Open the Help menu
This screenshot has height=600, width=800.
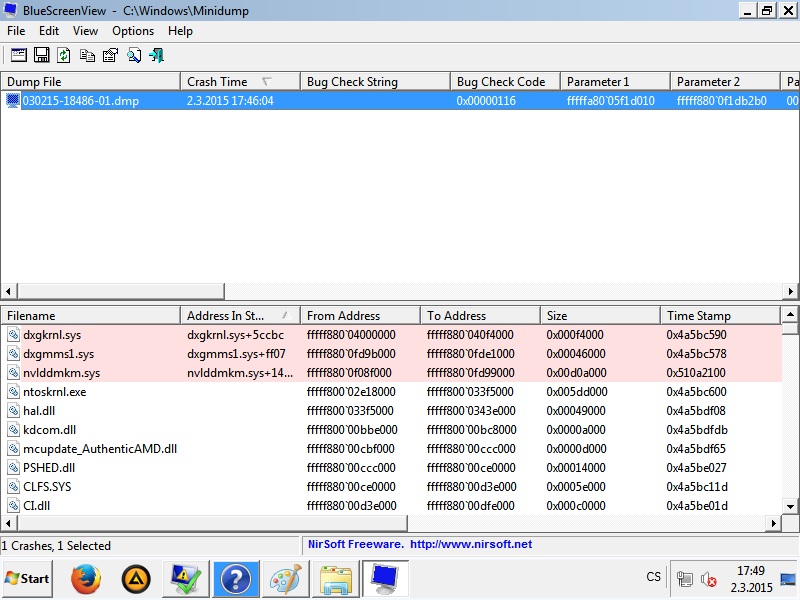(180, 31)
